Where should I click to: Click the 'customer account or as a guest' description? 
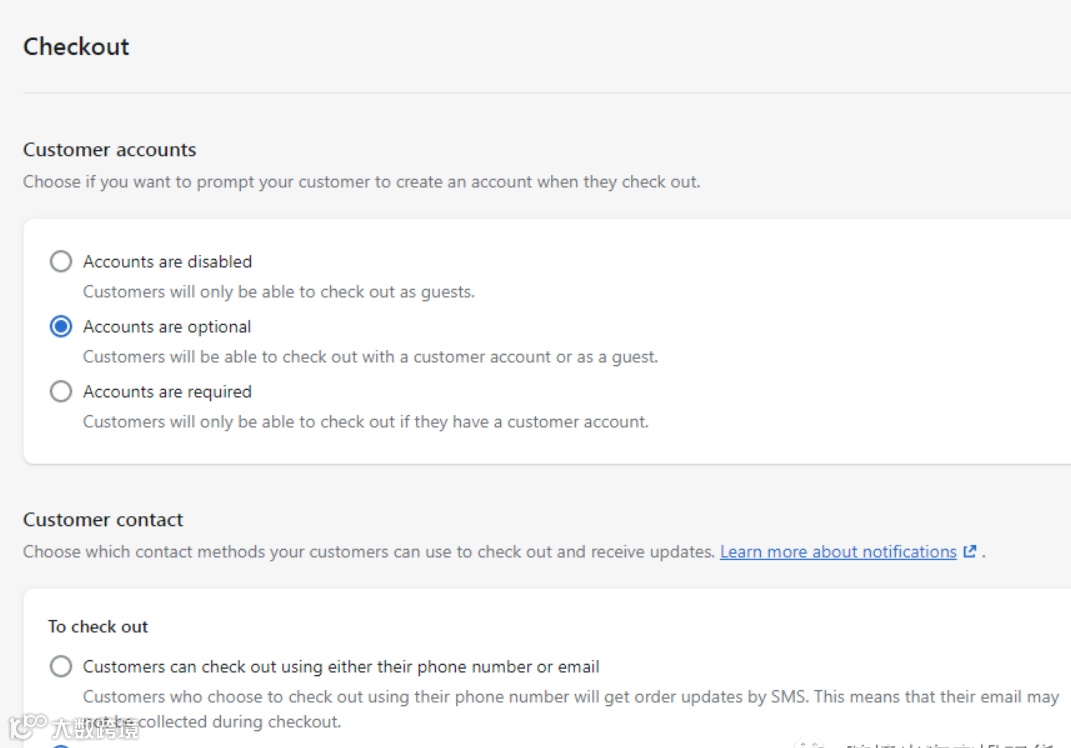click(370, 357)
